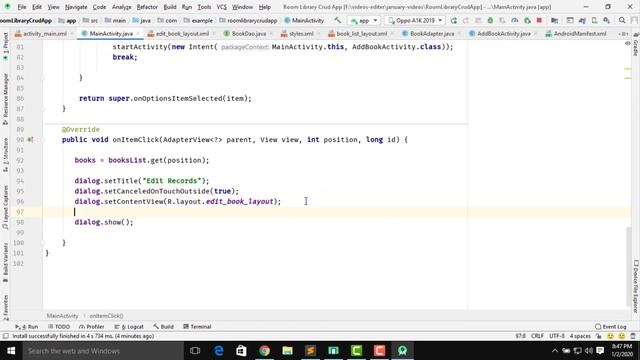Open the Terminal tool window
This screenshot has width=640, height=360.
point(197,327)
